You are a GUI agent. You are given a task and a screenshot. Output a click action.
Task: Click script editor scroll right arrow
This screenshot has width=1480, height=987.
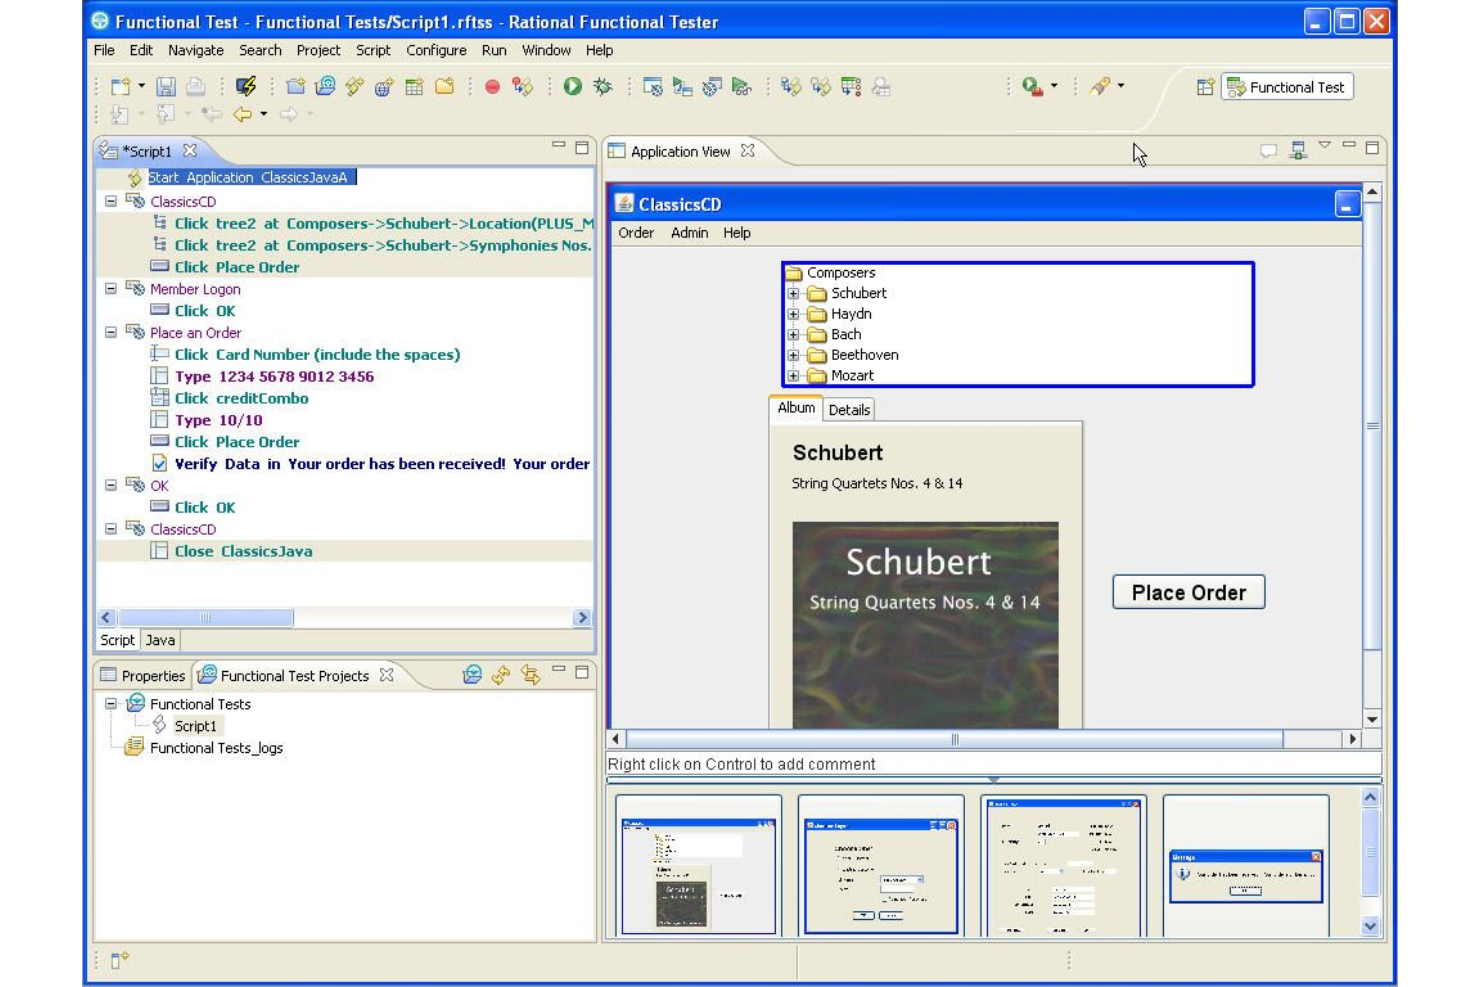[x=582, y=618]
